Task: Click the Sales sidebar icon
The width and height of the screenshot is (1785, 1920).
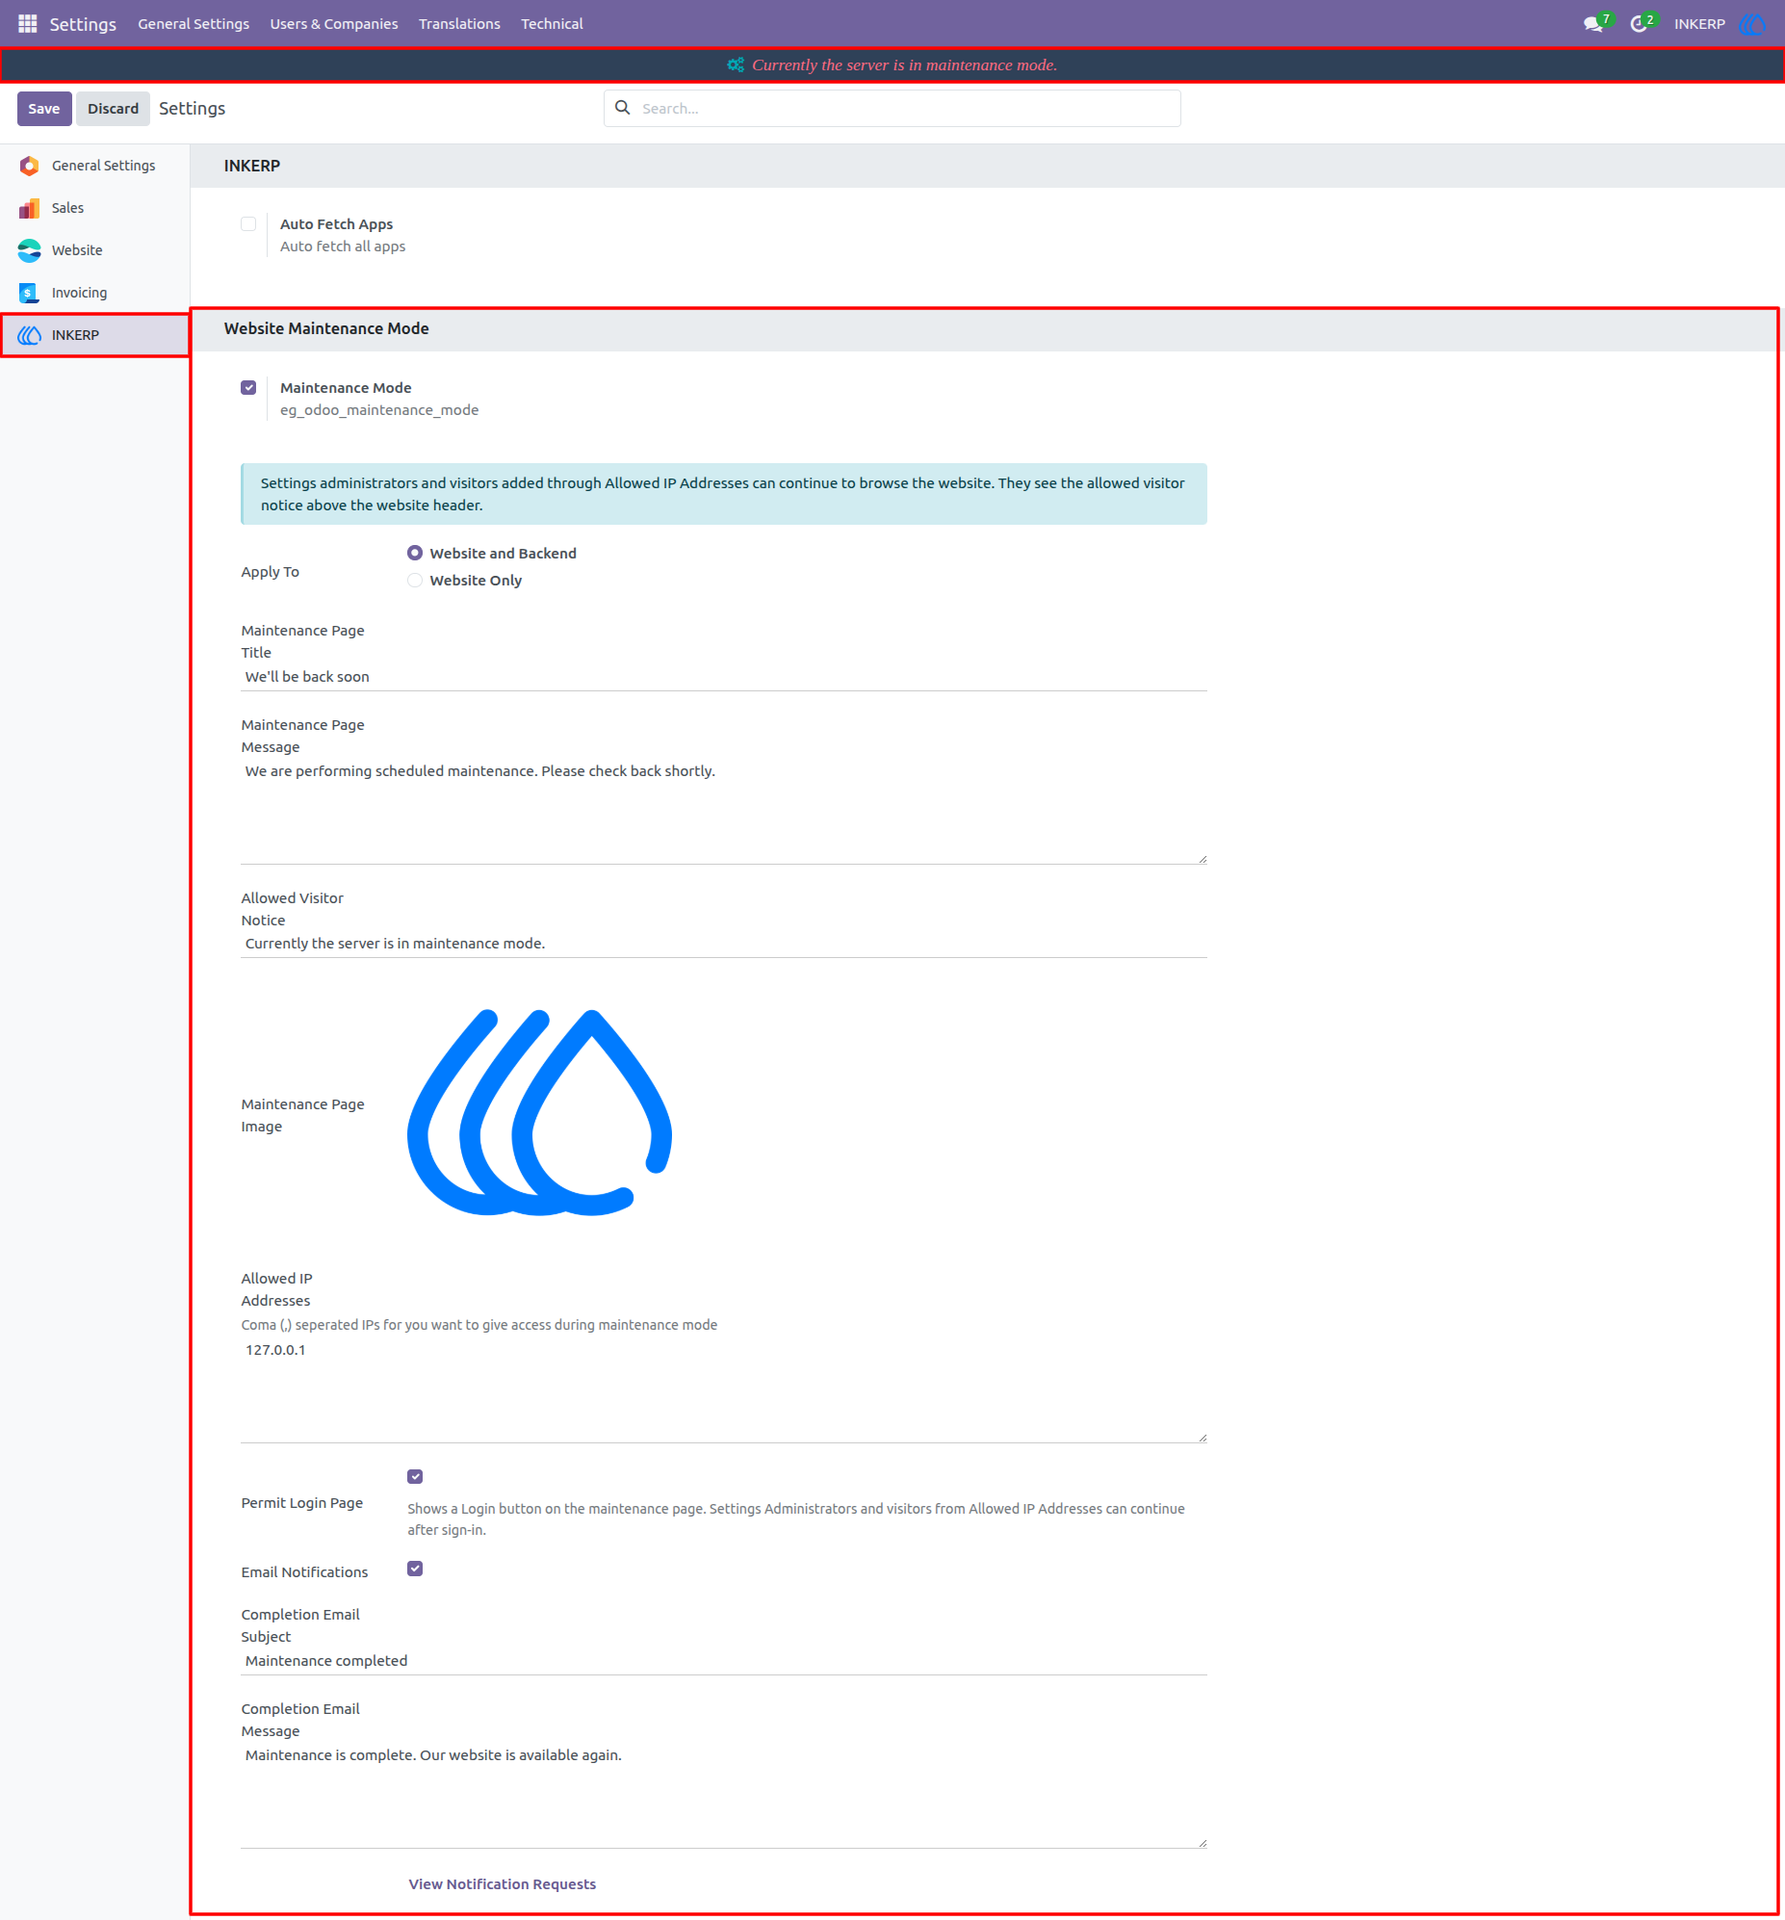Action: pyautogui.click(x=29, y=208)
